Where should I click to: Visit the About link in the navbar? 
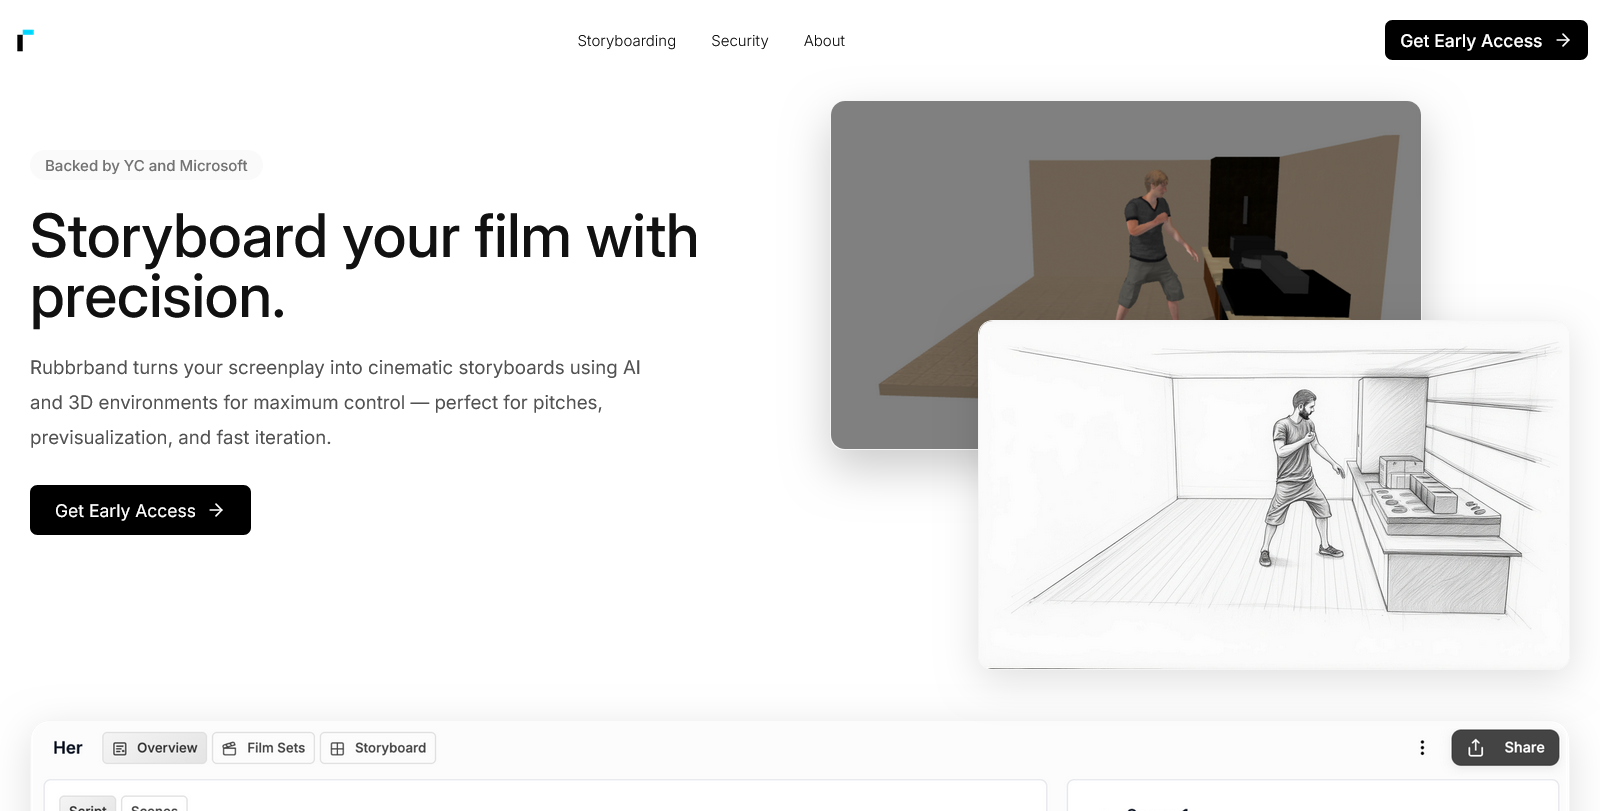coord(824,41)
